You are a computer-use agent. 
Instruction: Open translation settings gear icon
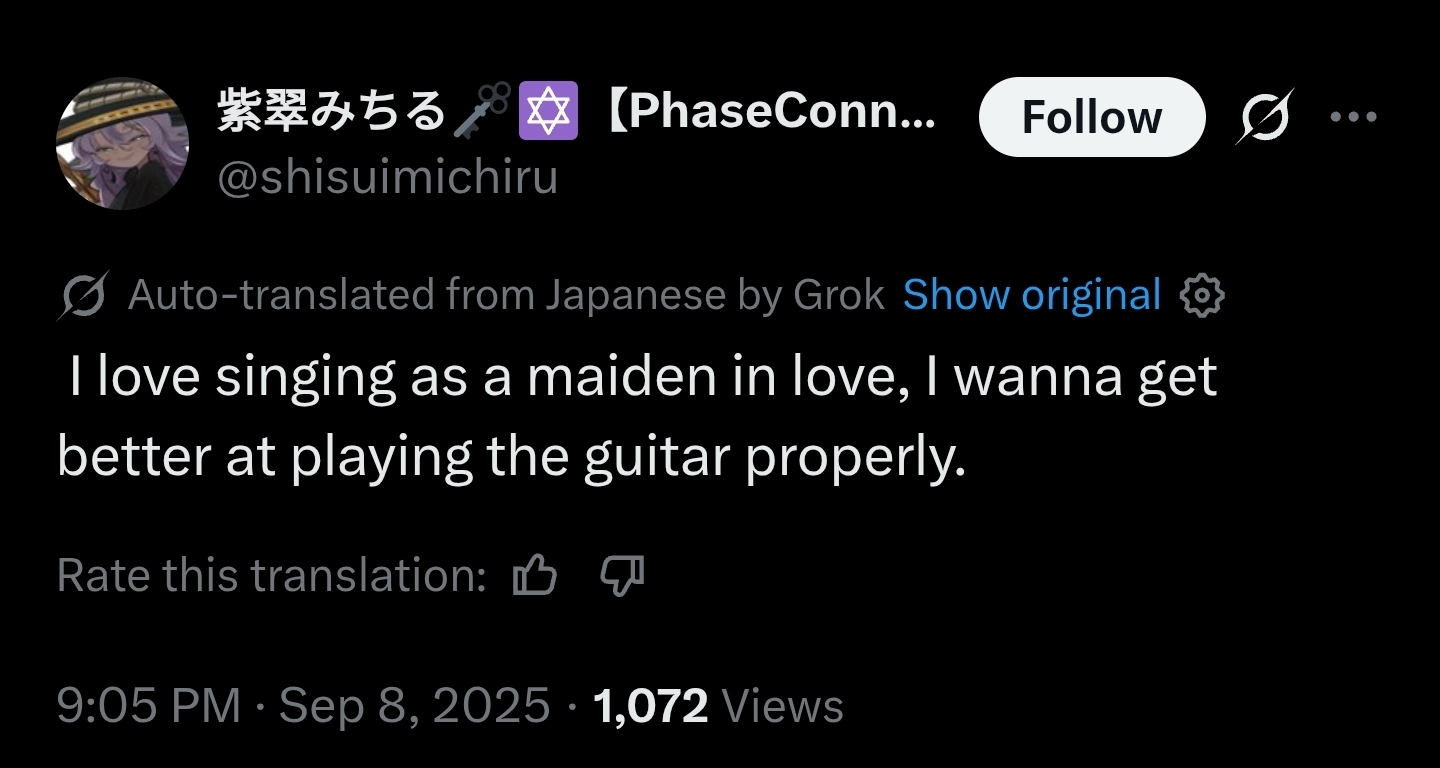click(1202, 296)
